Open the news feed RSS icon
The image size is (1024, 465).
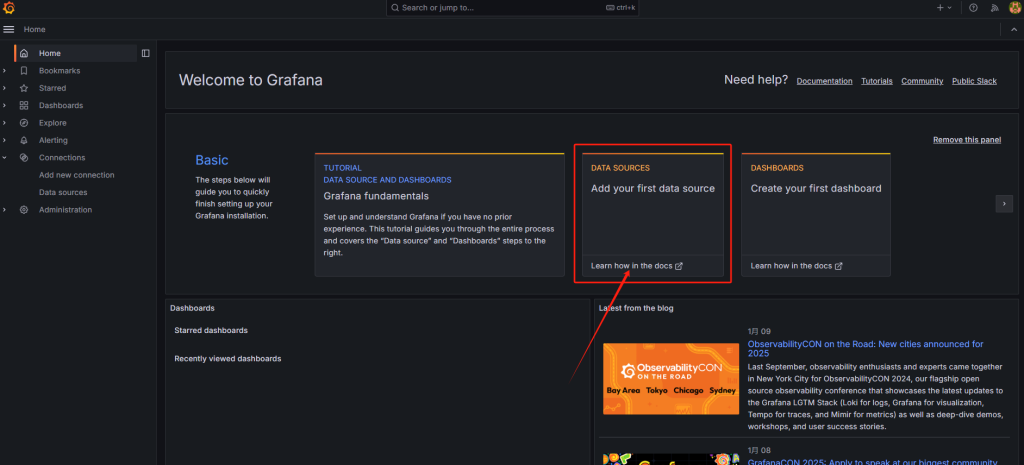tap(995, 8)
